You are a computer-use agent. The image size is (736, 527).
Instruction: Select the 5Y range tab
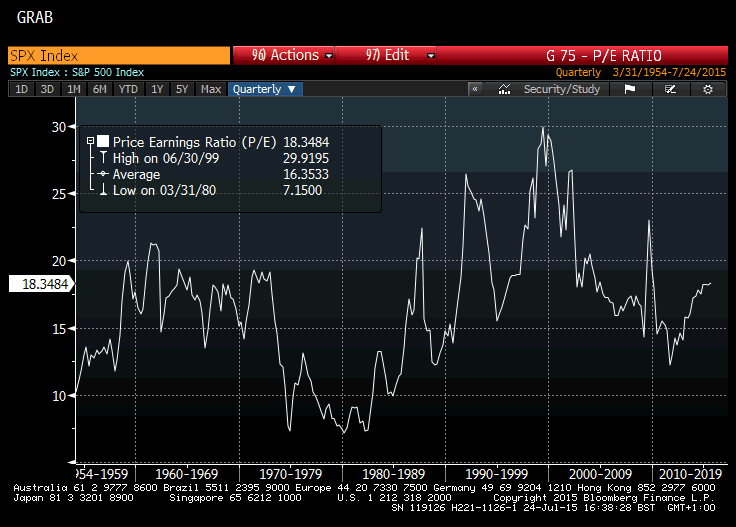[x=182, y=89]
